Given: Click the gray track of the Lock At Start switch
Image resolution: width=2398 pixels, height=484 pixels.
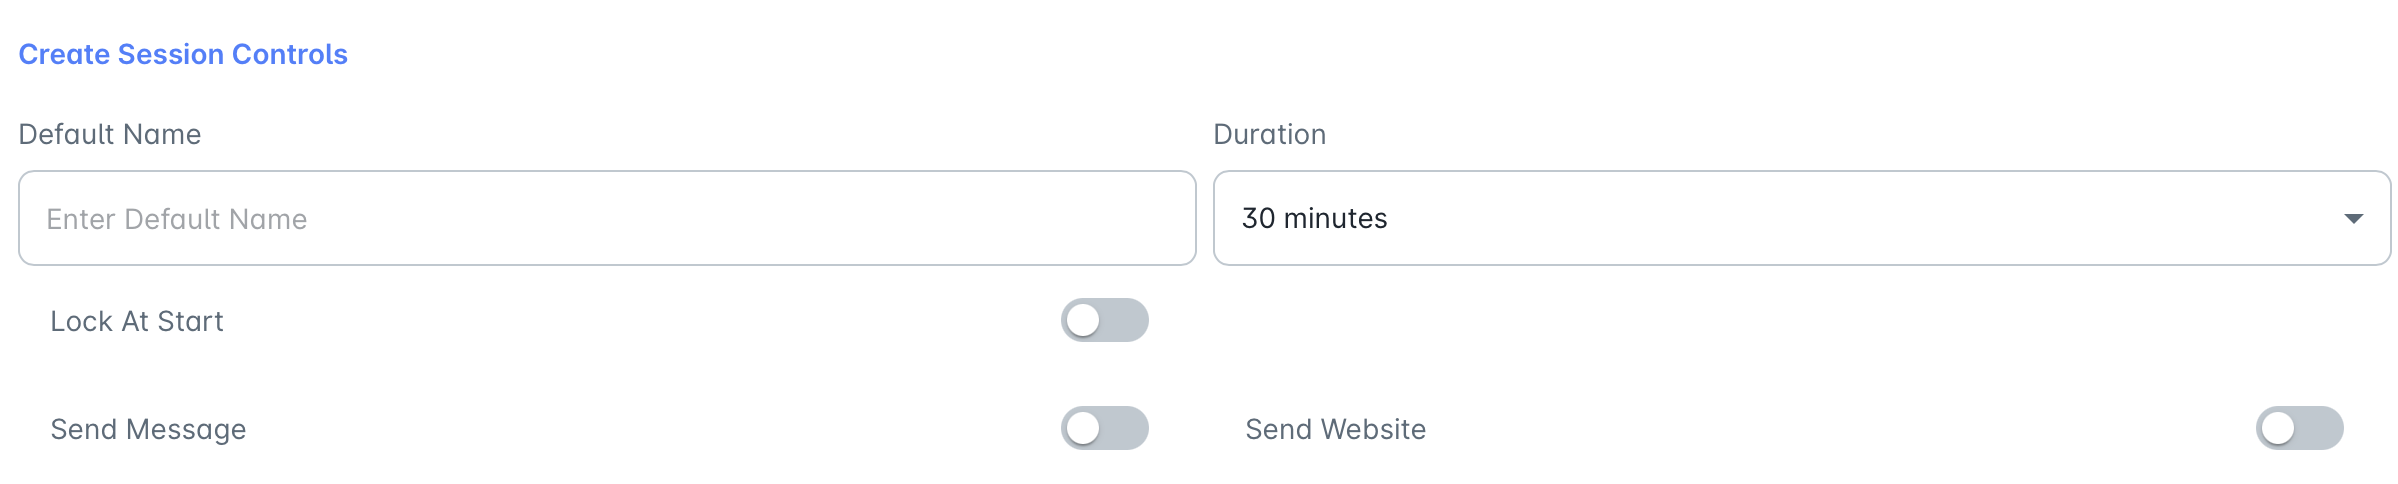Looking at the screenshot, I should pos(1125,320).
